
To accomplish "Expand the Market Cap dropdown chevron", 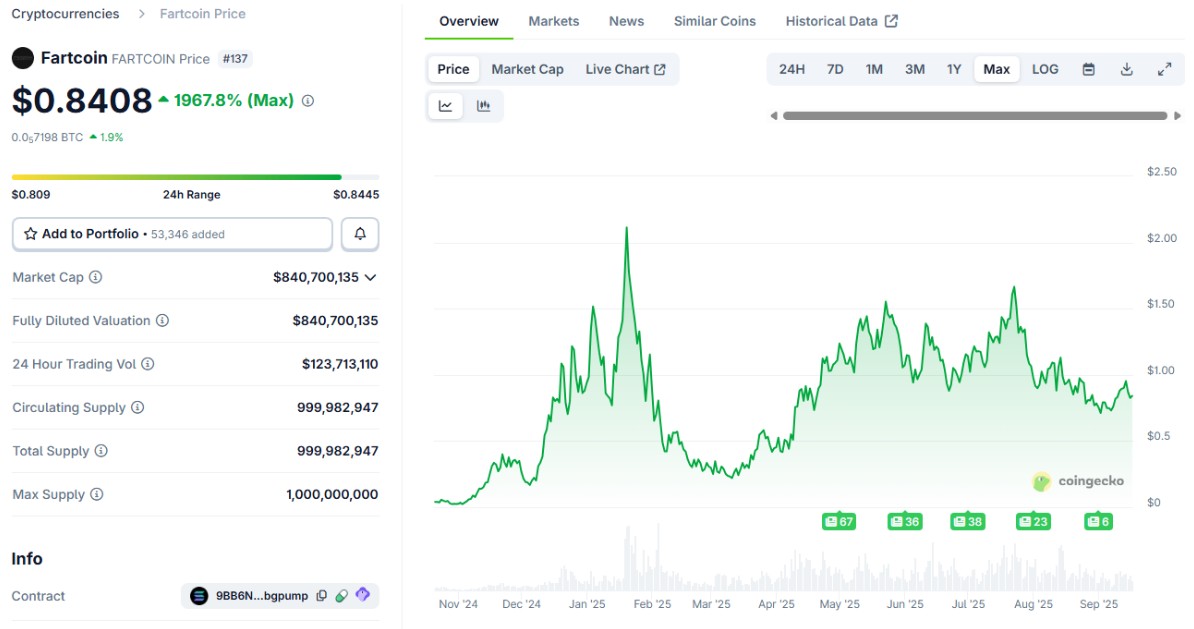I will pos(371,277).
